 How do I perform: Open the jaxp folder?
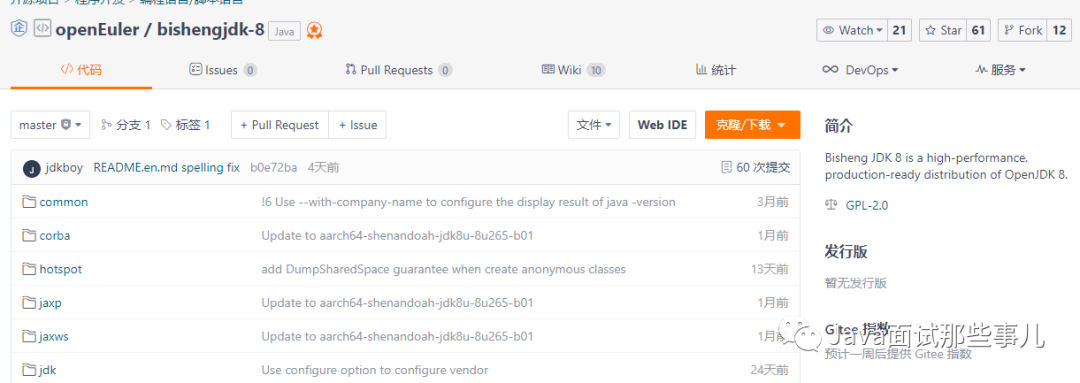[x=51, y=303]
